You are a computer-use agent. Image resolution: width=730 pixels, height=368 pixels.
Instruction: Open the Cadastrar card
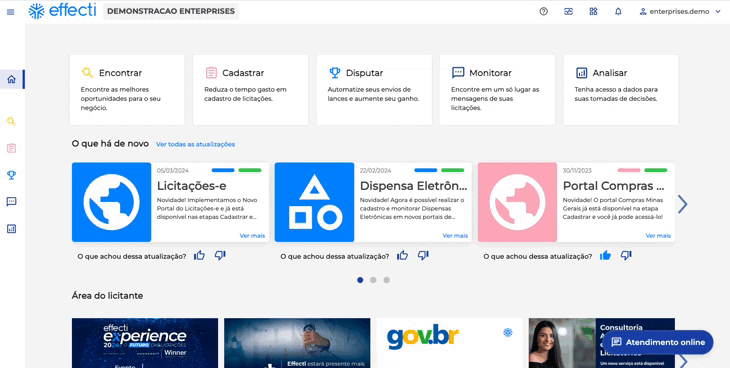point(250,90)
